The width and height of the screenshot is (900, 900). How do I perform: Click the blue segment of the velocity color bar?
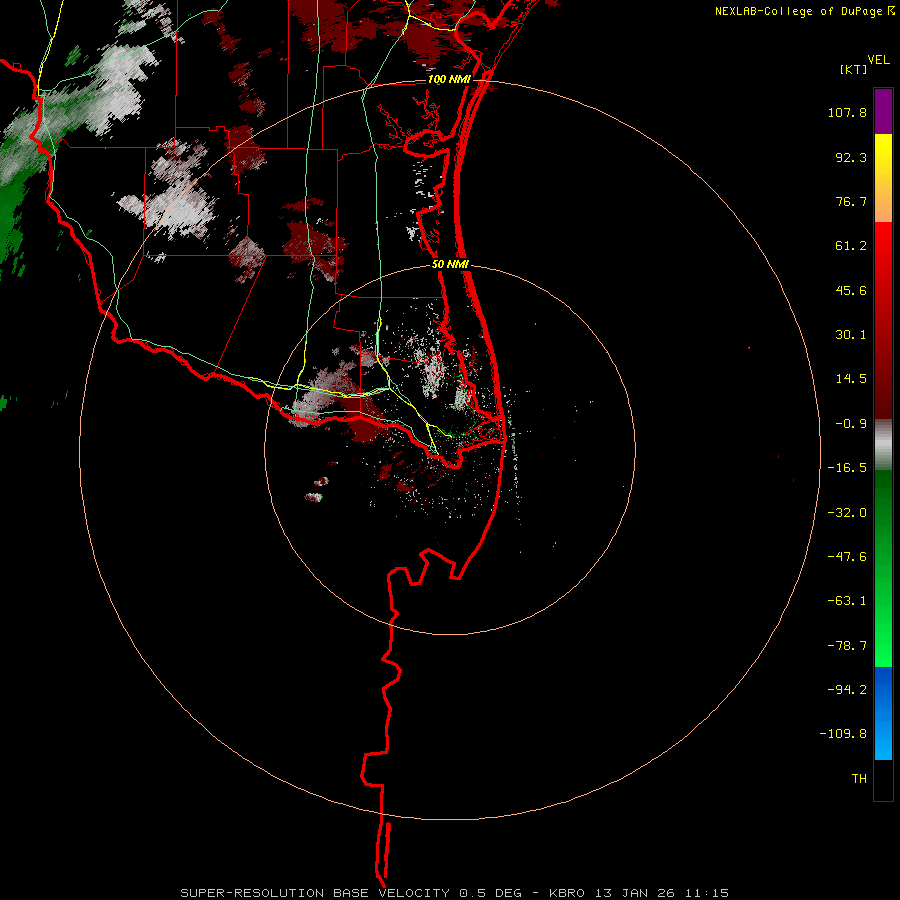click(883, 713)
